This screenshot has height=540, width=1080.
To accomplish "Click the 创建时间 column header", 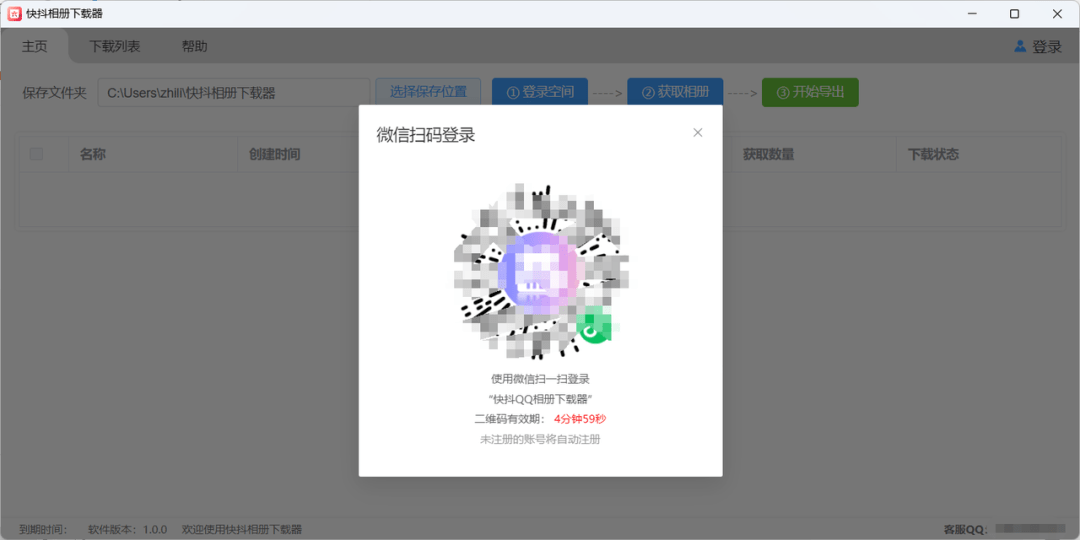I will point(274,154).
